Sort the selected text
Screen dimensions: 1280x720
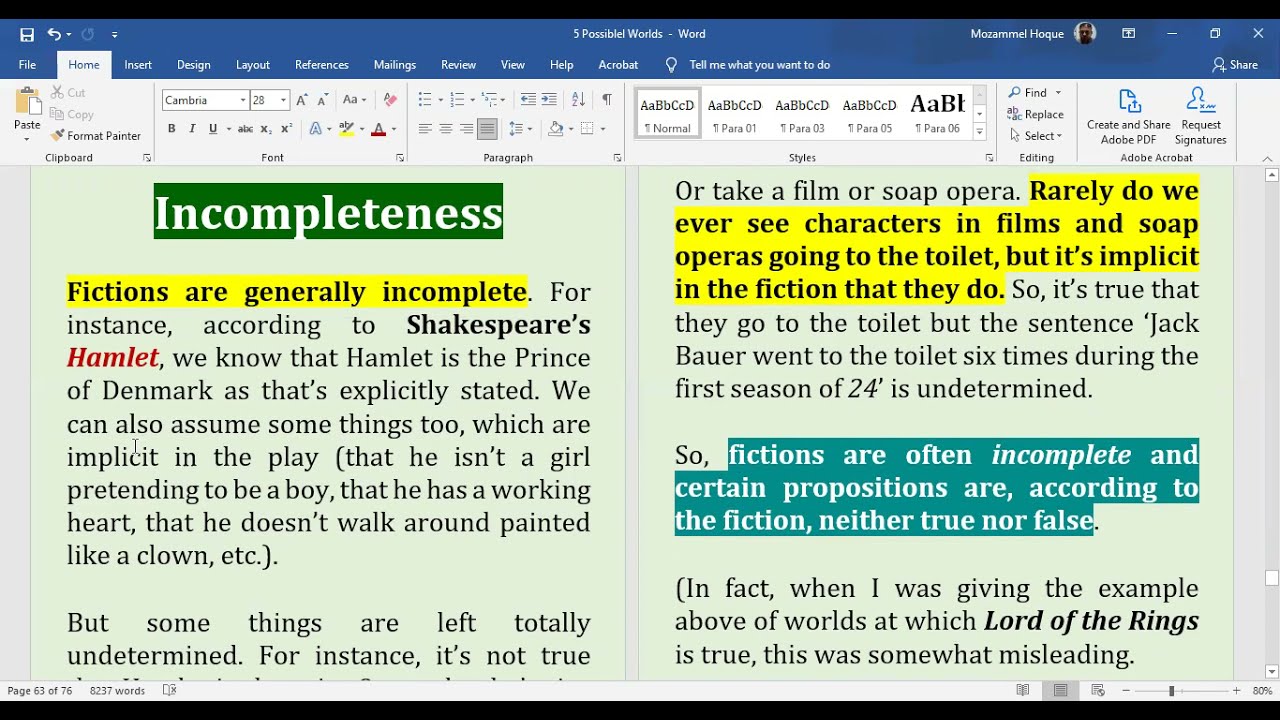[578, 100]
